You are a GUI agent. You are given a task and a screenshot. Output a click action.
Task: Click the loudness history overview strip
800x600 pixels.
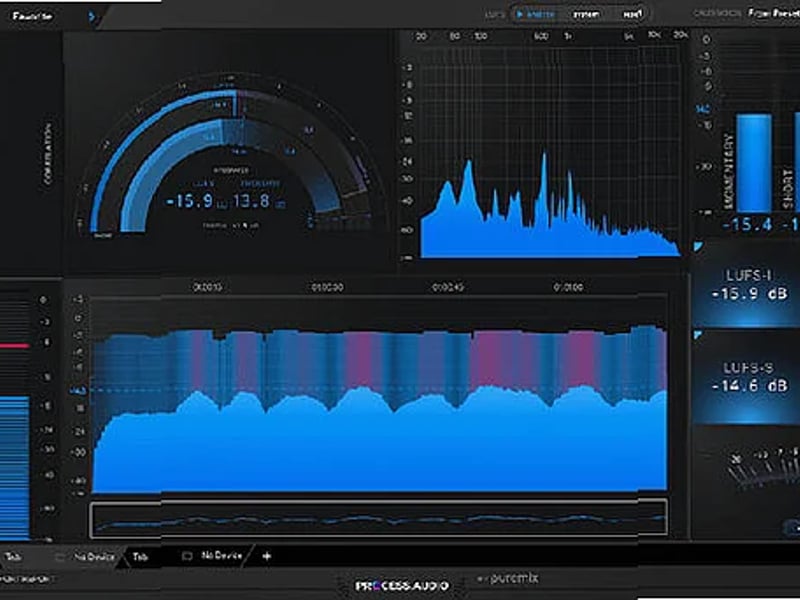click(x=380, y=515)
